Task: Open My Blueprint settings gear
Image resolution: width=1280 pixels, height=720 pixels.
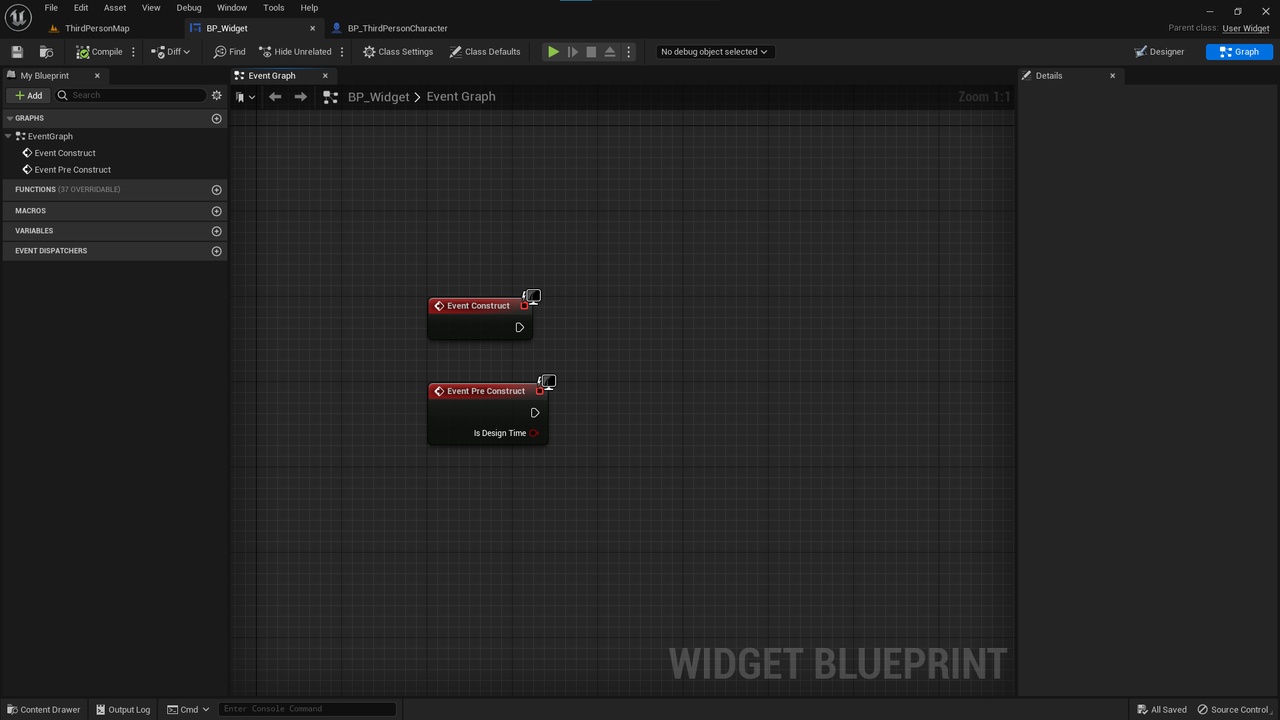Action: (x=216, y=95)
